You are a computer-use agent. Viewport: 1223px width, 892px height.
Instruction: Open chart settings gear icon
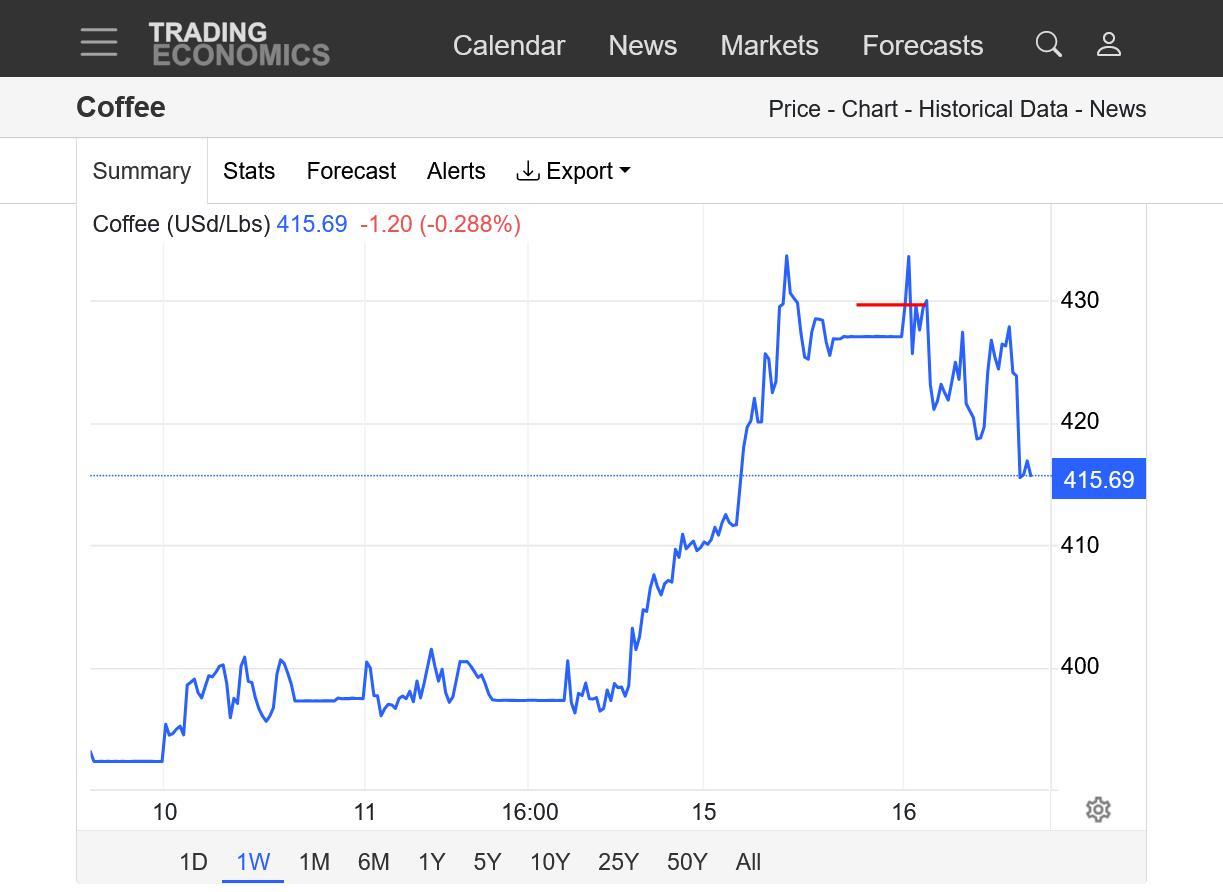pos(1098,809)
